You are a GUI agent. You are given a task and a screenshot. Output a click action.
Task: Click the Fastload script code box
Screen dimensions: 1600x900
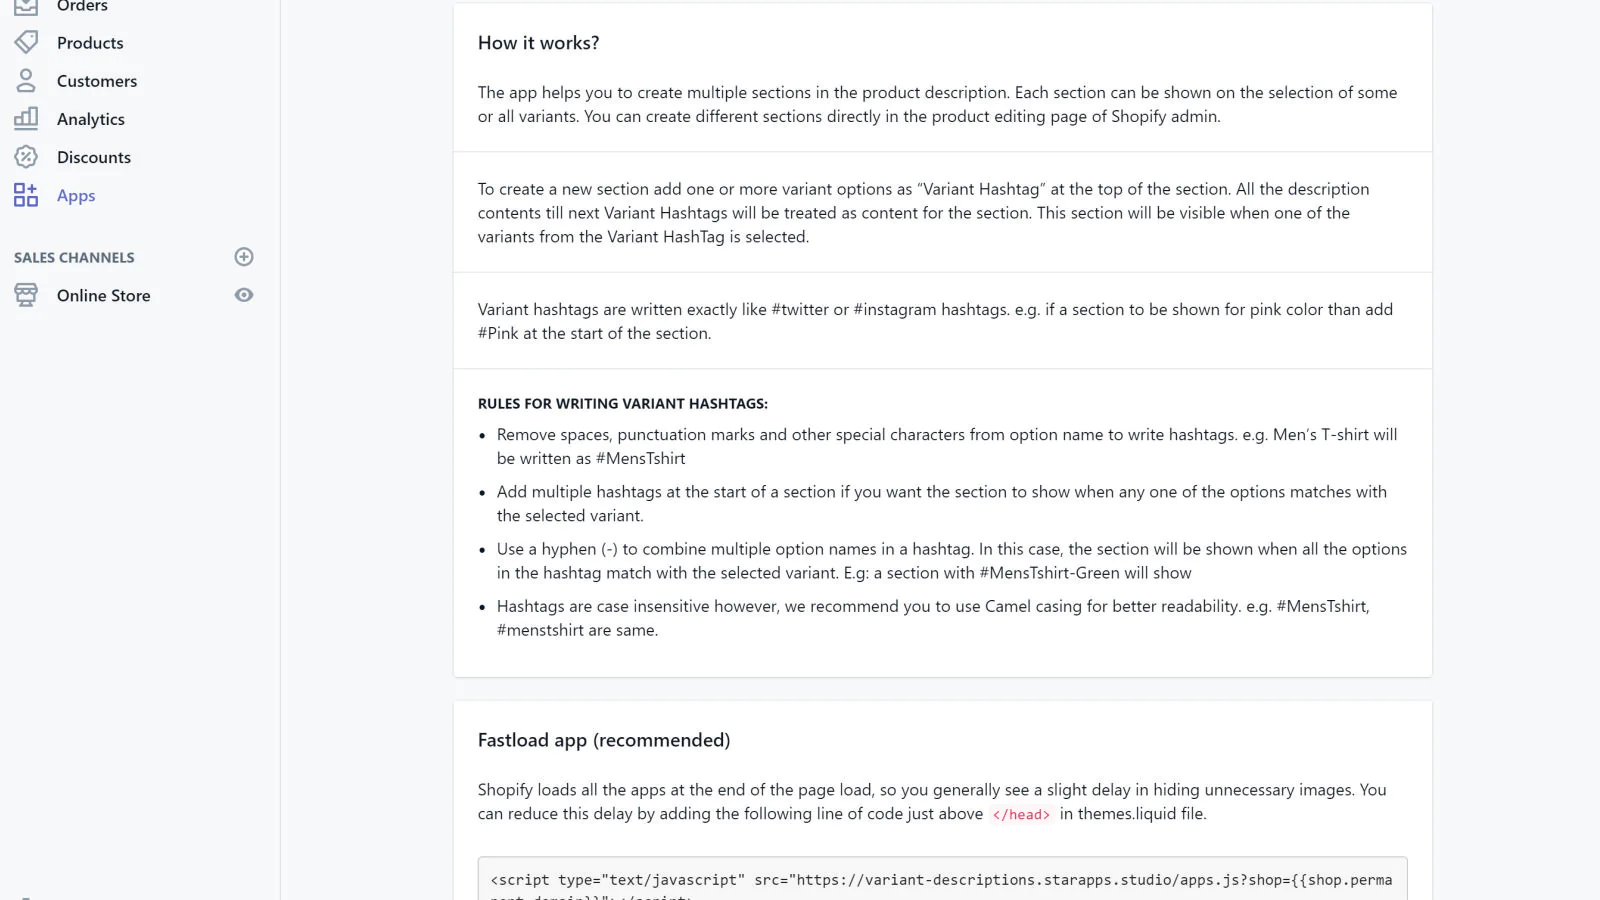(x=942, y=879)
